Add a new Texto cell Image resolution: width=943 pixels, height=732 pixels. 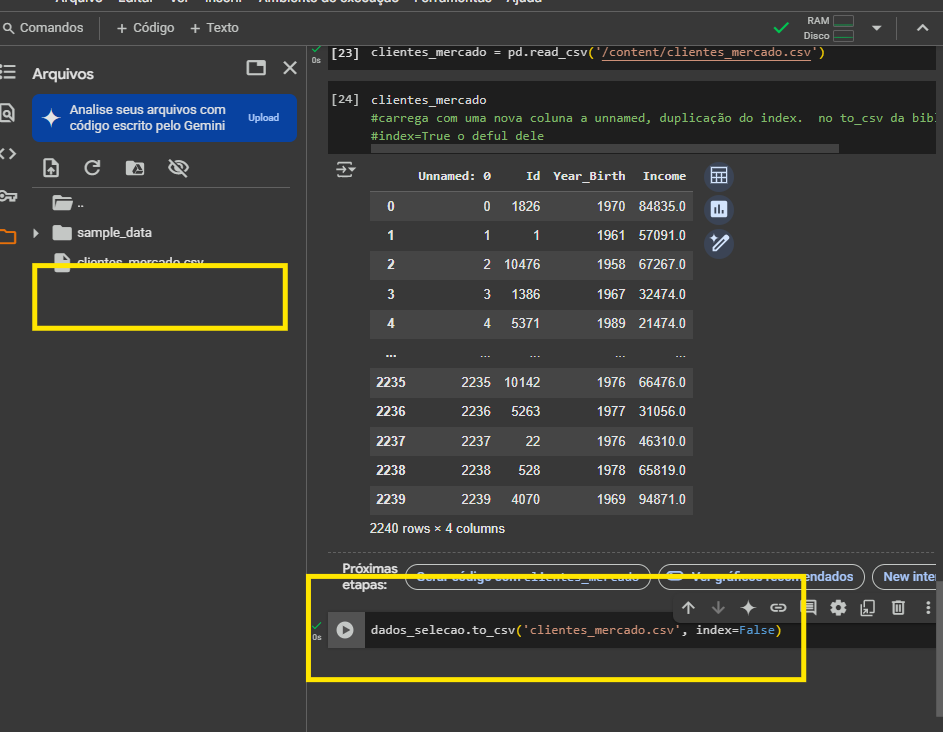click(214, 28)
